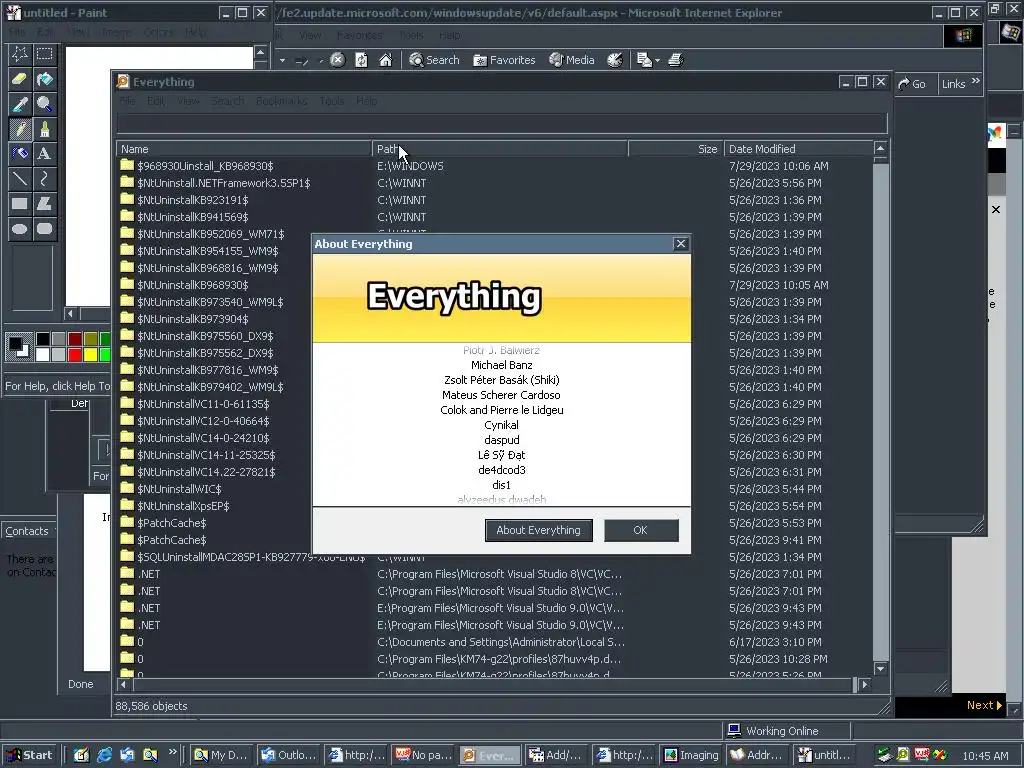1024x768 pixels.
Task: Select the Ellipse tool in Paint
Action: [20, 228]
